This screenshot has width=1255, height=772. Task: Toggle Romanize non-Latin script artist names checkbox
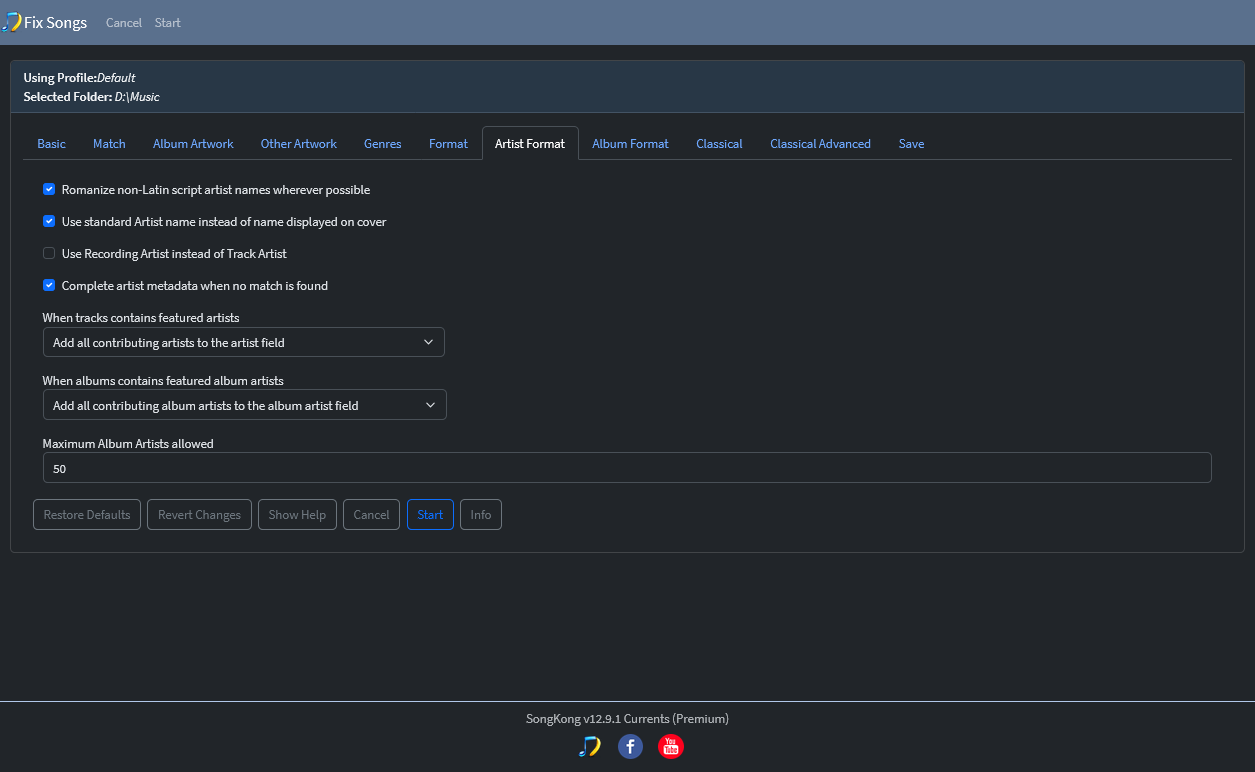pyautogui.click(x=49, y=189)
